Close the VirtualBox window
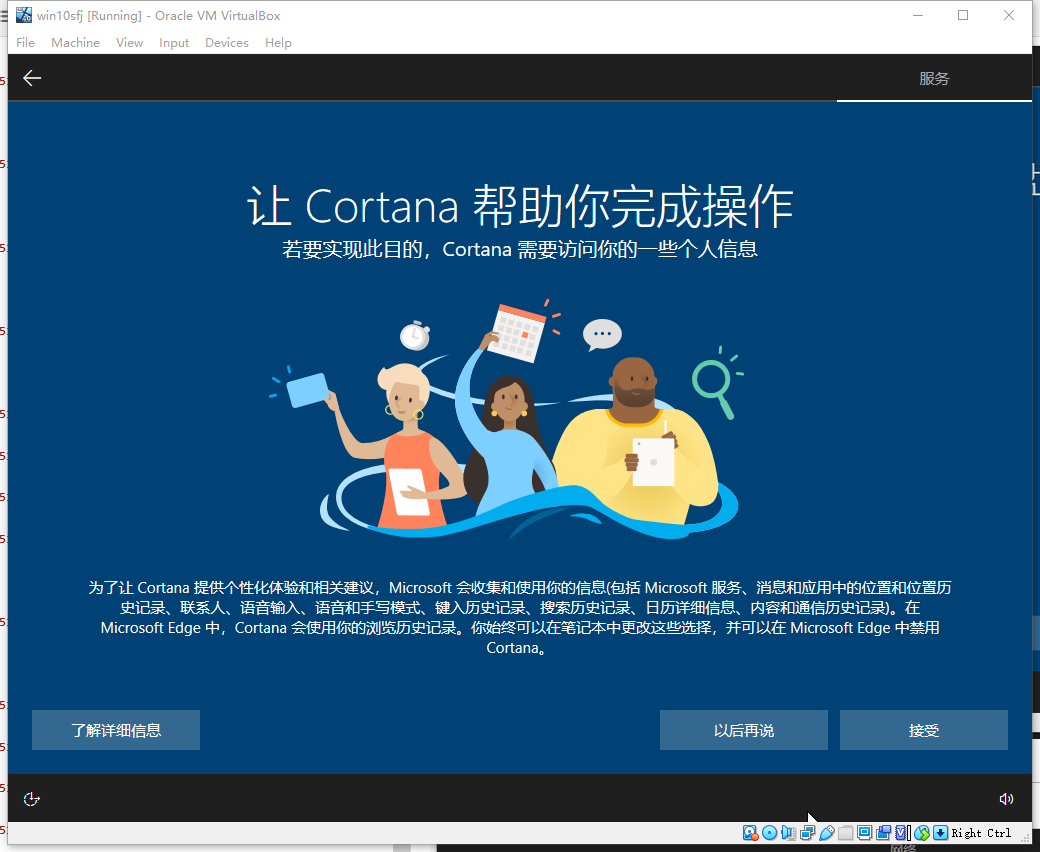1040x852 pixels. pyautogui.click(x=1009, y=15)
